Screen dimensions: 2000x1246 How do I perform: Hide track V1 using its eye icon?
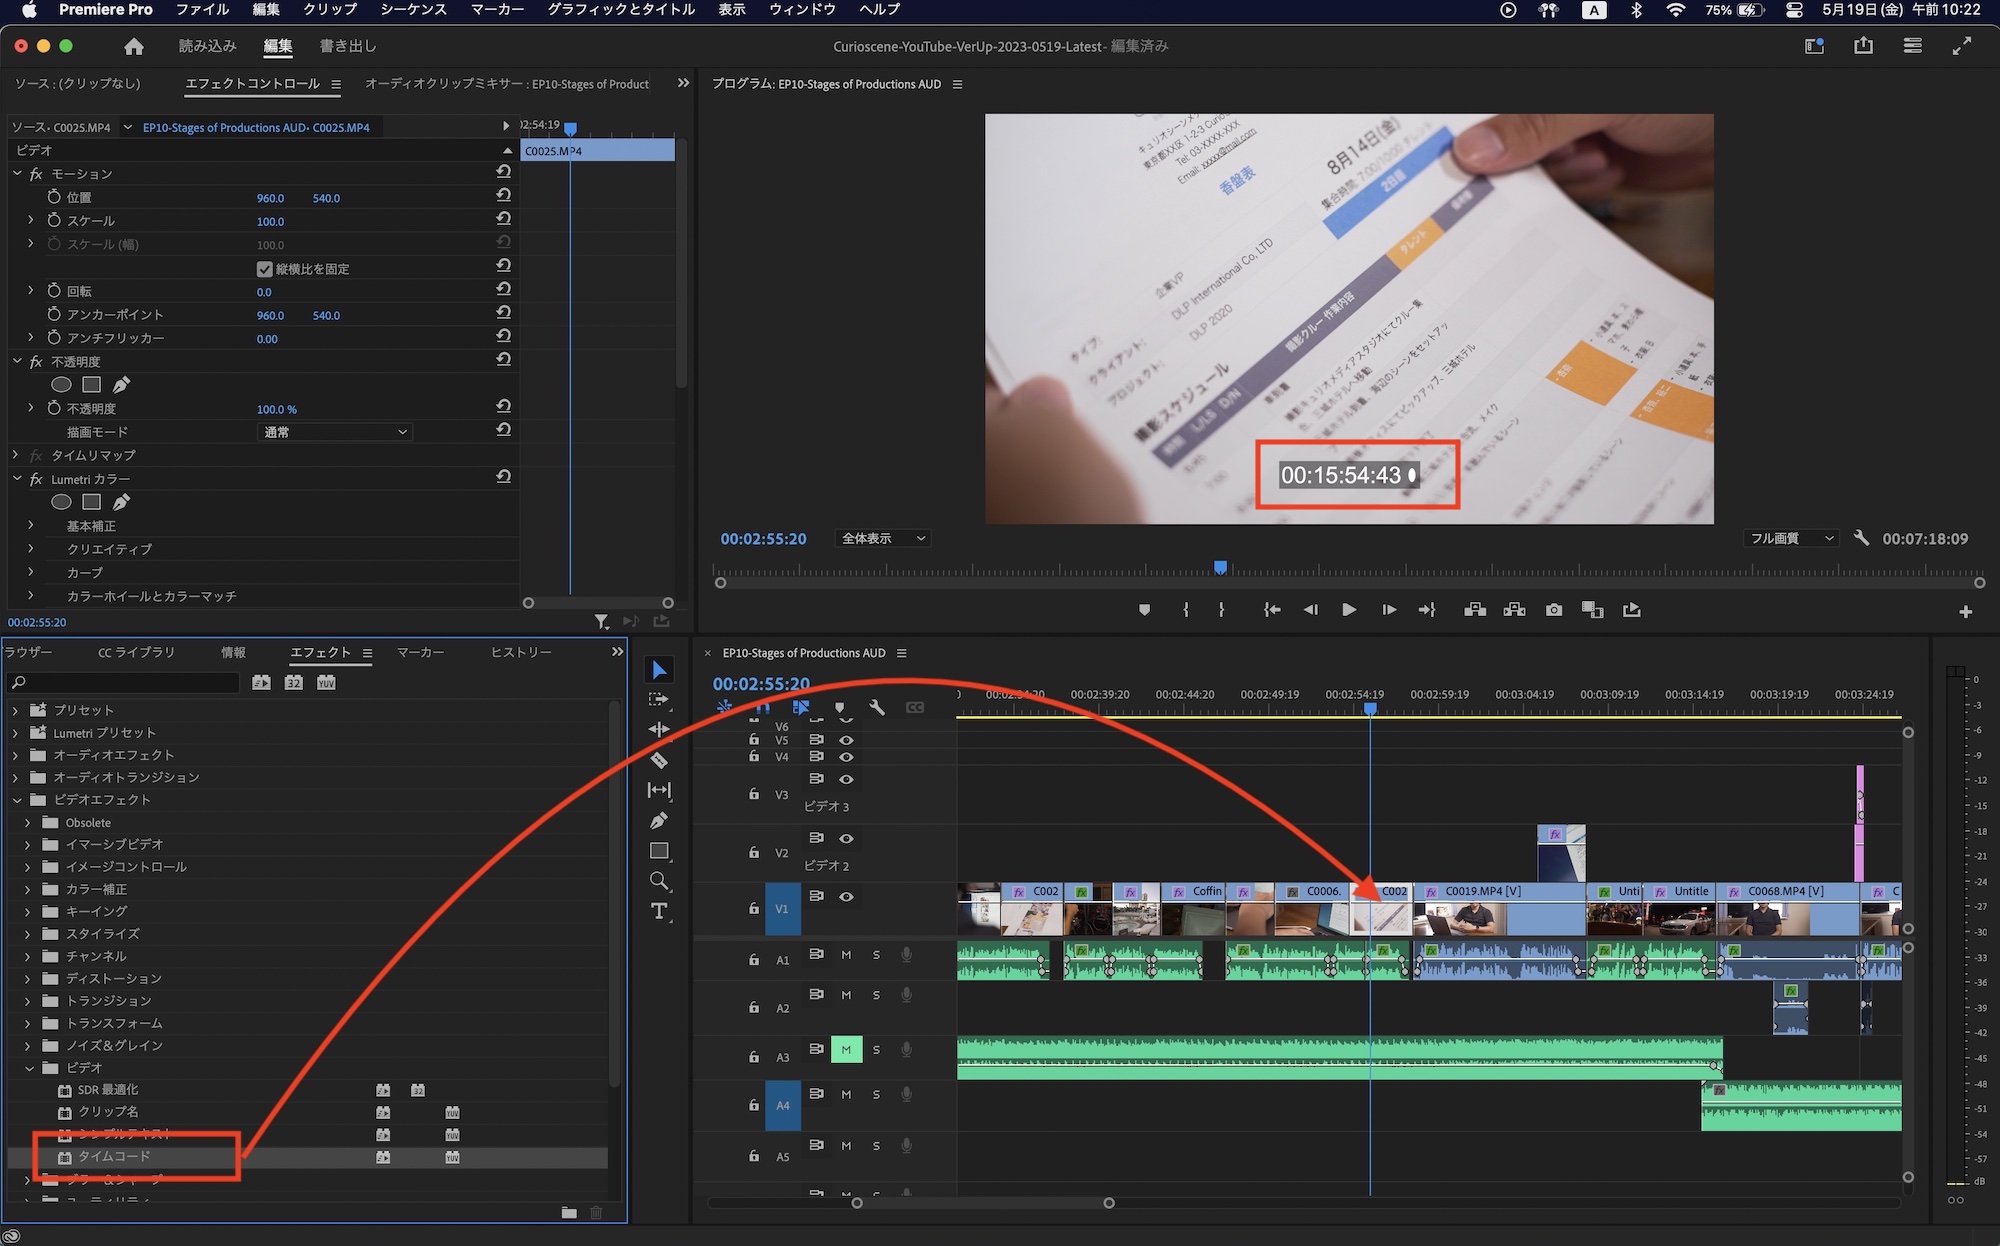tap(846, 896)
